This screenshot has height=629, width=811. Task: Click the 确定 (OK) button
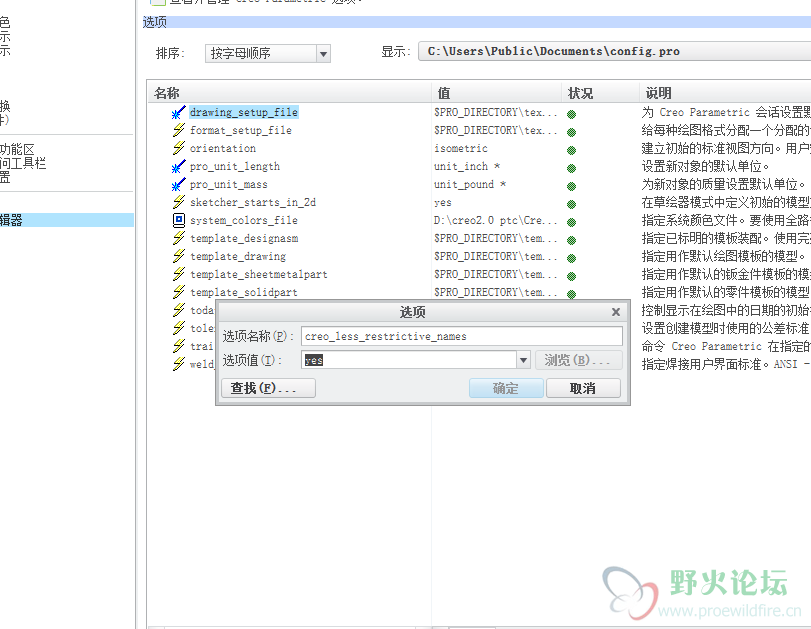[506, 388]
